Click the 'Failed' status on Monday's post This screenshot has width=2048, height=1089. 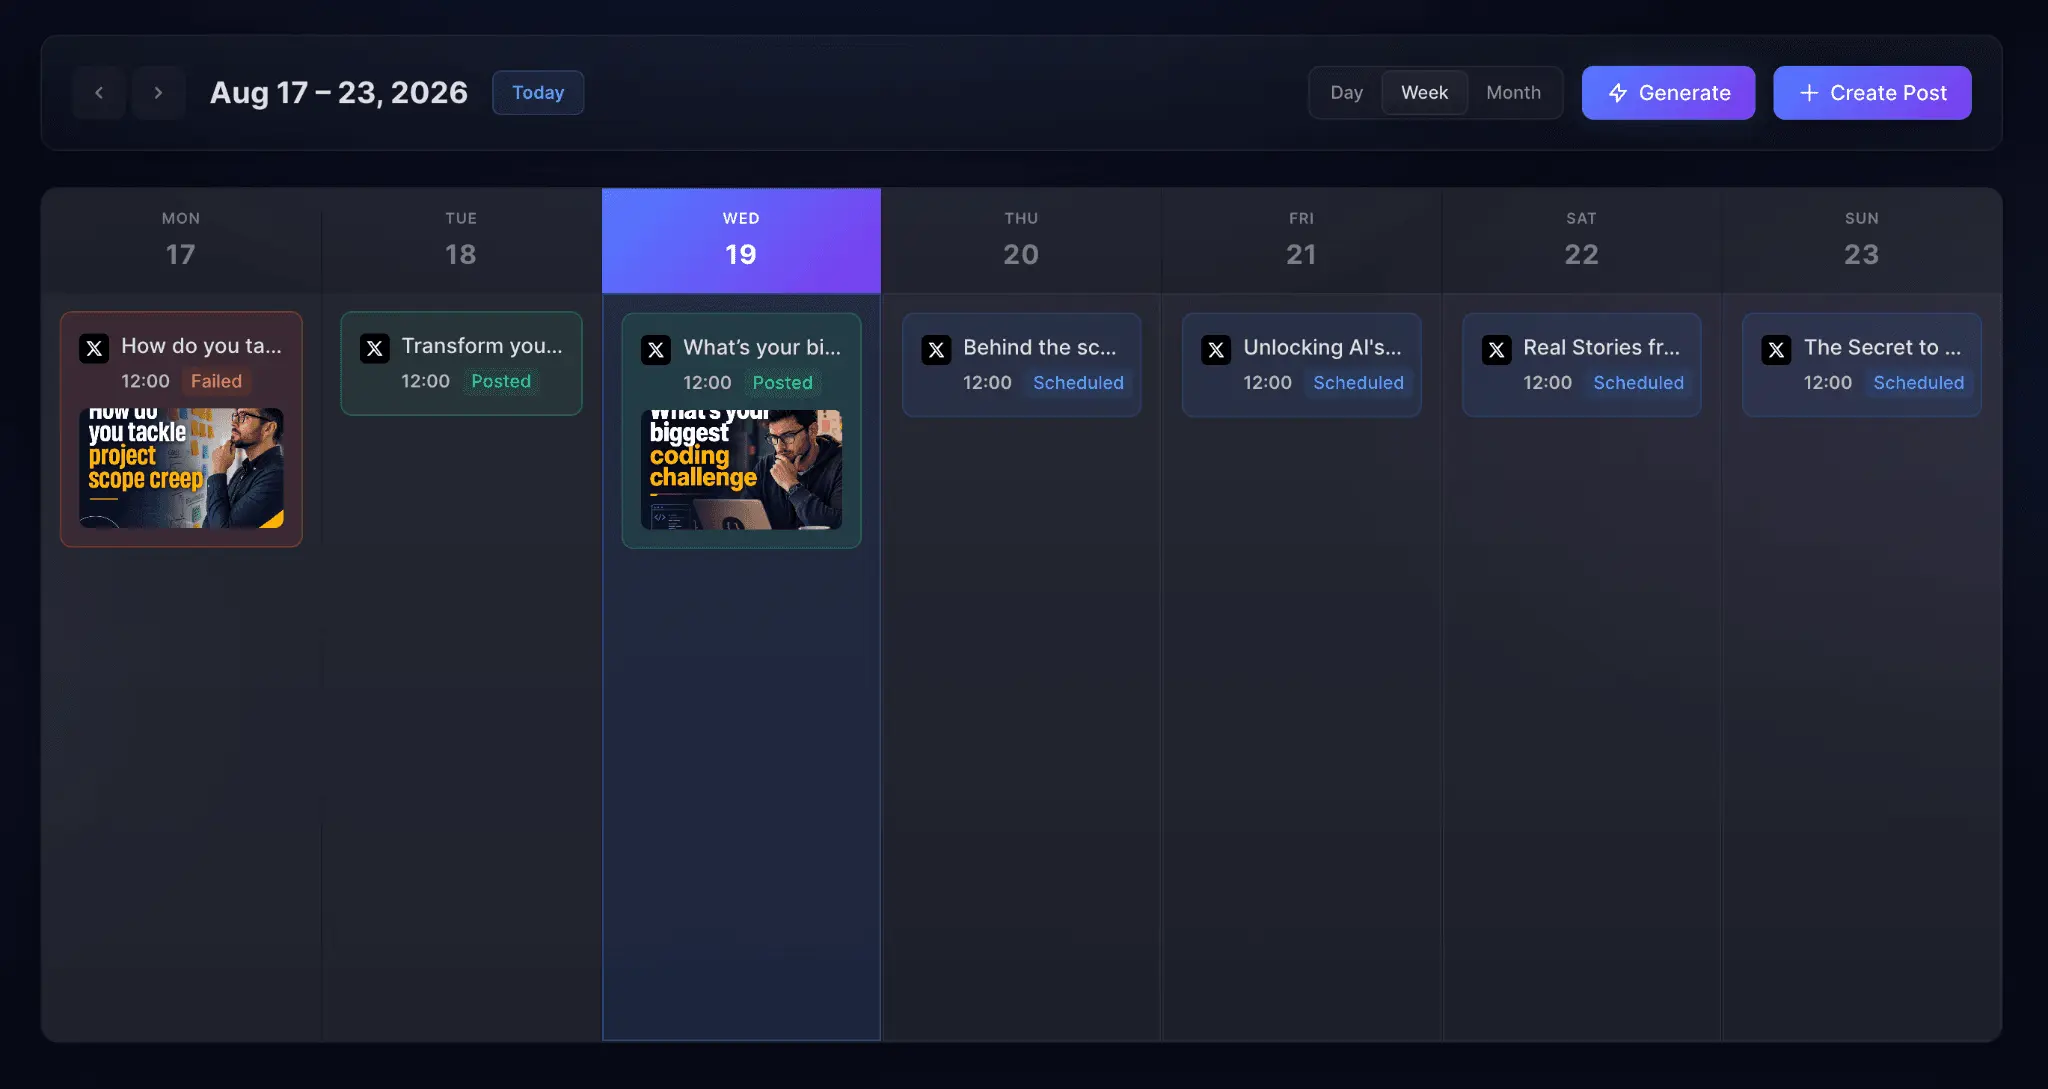click(x=216, y=381)
